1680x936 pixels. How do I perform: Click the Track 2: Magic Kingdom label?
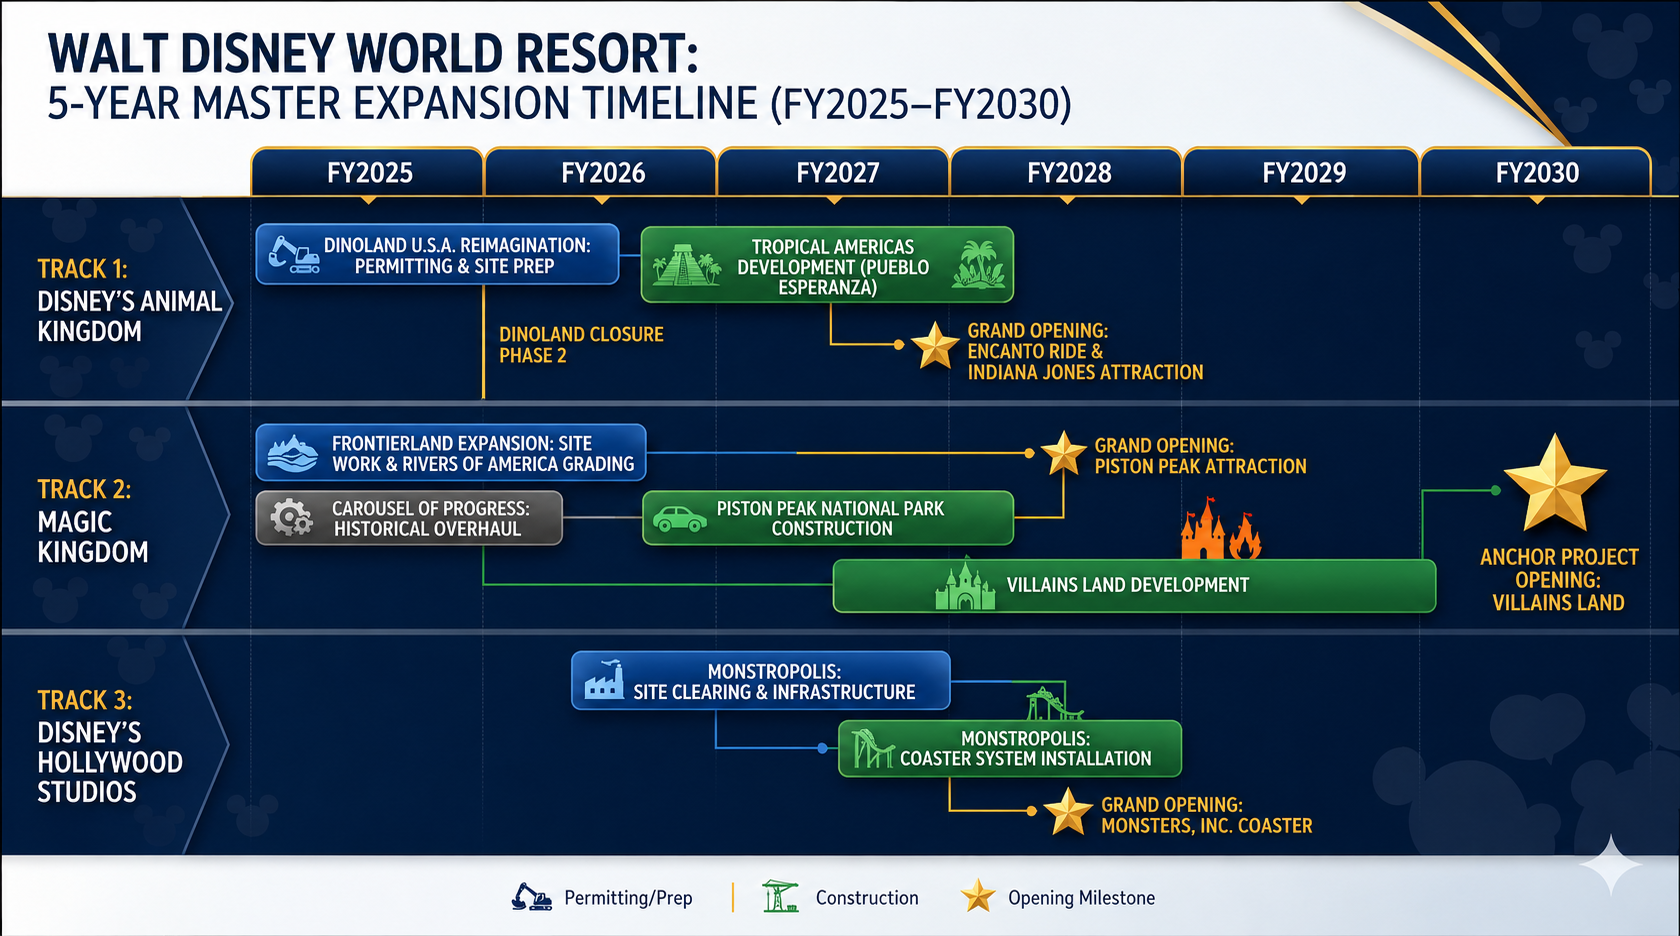93,520
